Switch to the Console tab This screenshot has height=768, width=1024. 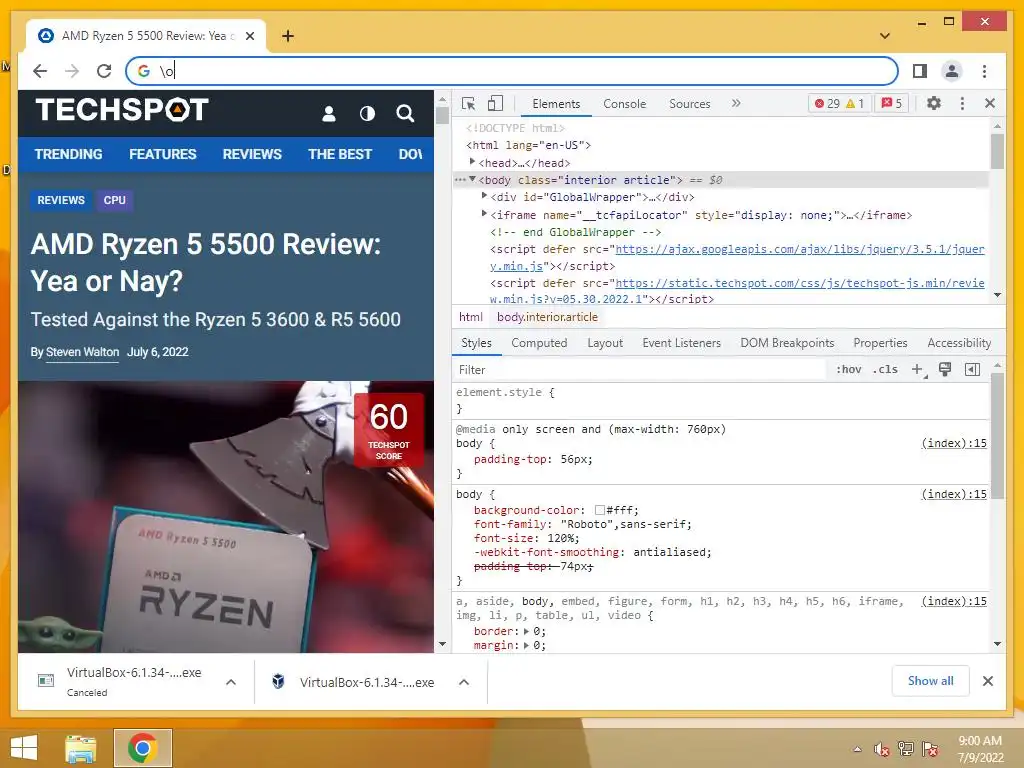coord(624,104)
